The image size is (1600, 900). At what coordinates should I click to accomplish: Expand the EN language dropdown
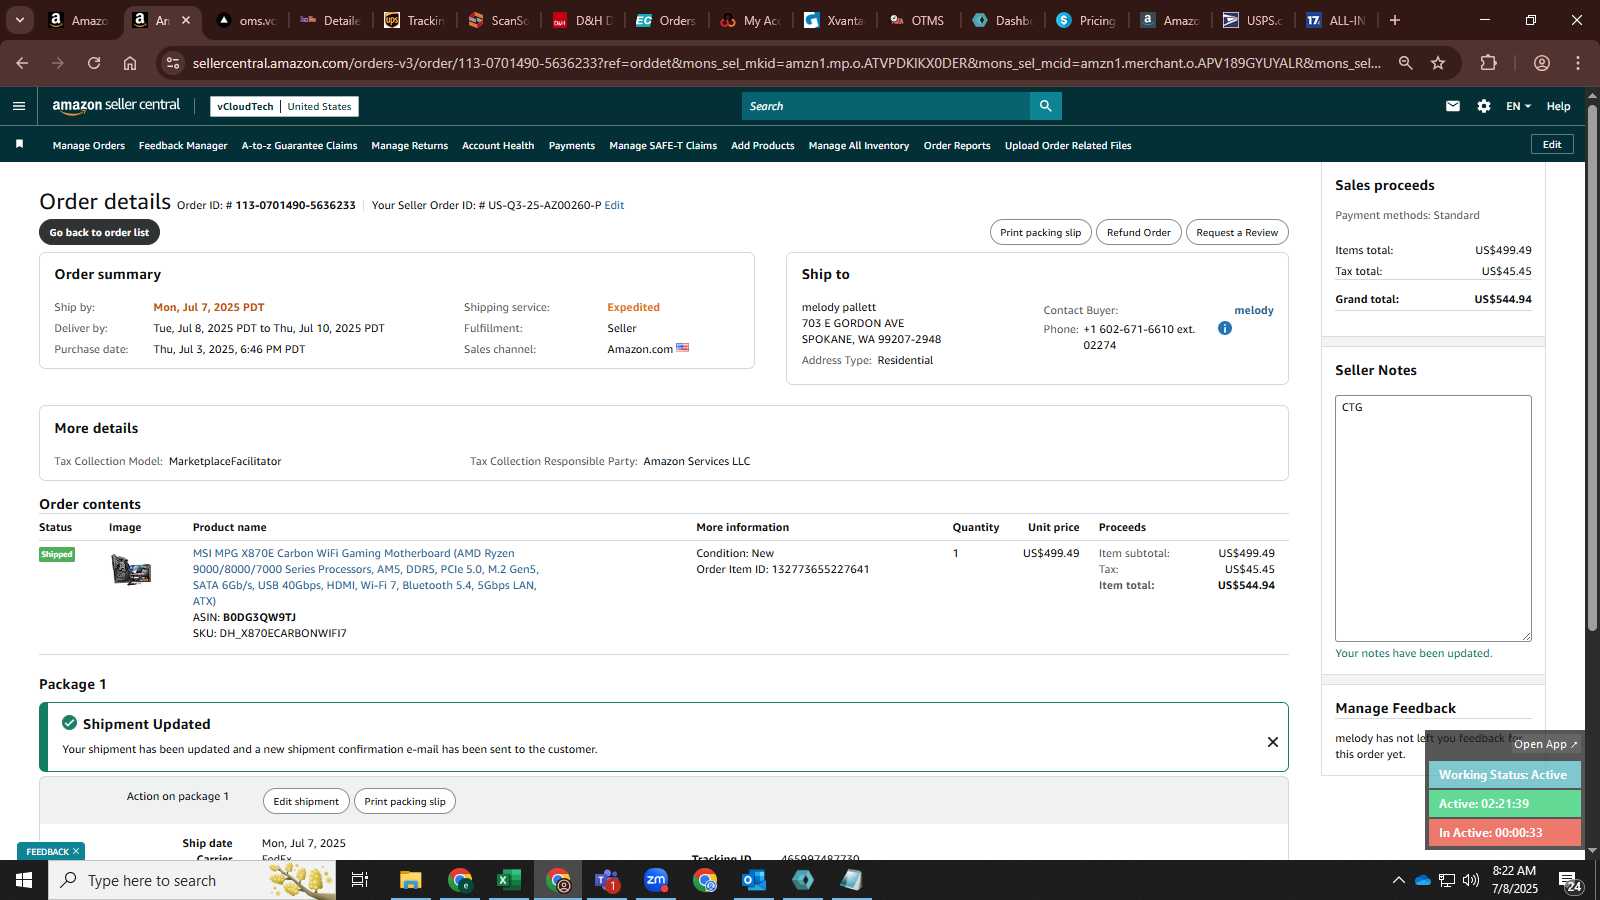1518,106
